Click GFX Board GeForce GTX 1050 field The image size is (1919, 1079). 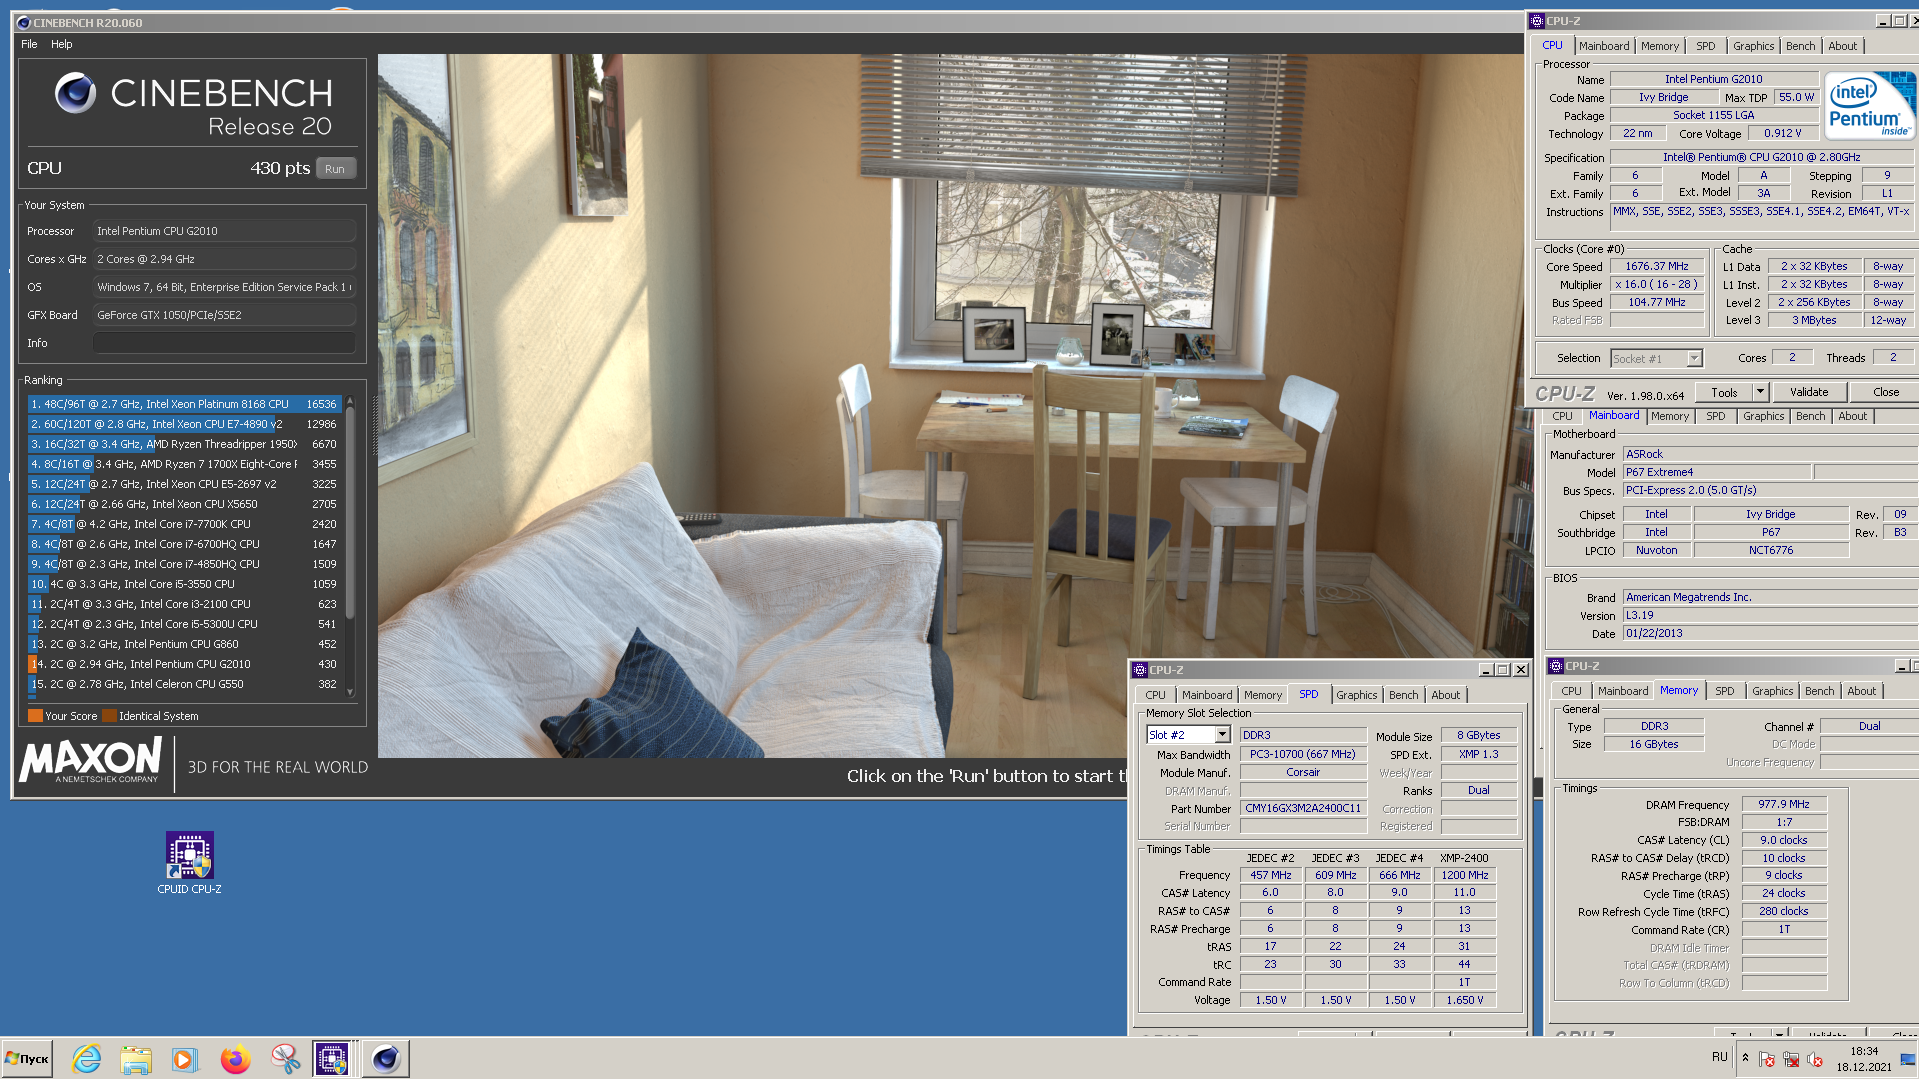point(224,315)
